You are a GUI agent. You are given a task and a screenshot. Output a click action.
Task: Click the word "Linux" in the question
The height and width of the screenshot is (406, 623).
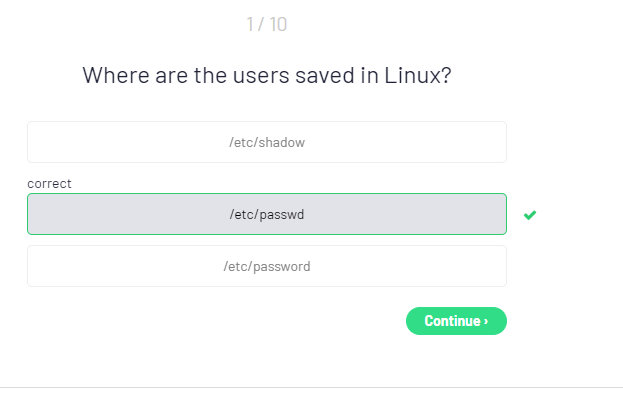413,75
